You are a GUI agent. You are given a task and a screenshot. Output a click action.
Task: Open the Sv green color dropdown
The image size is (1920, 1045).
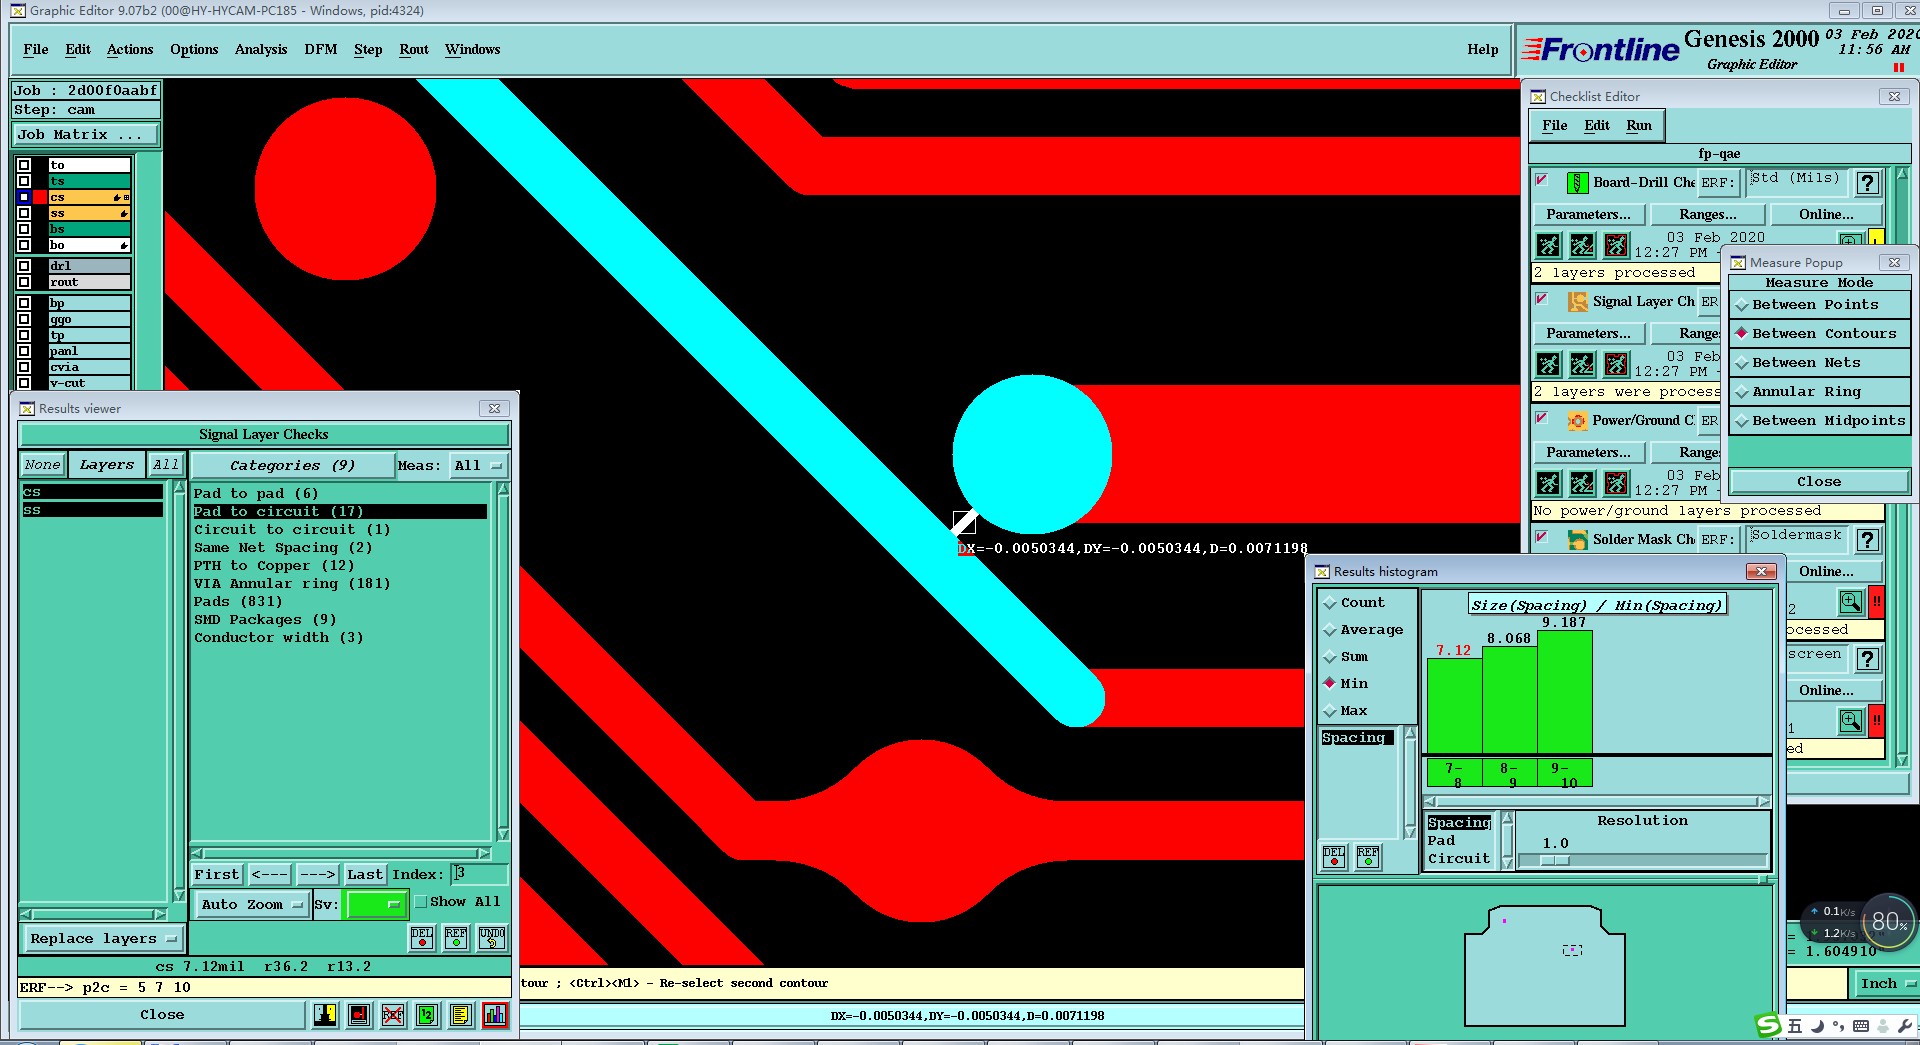point(375,904)
